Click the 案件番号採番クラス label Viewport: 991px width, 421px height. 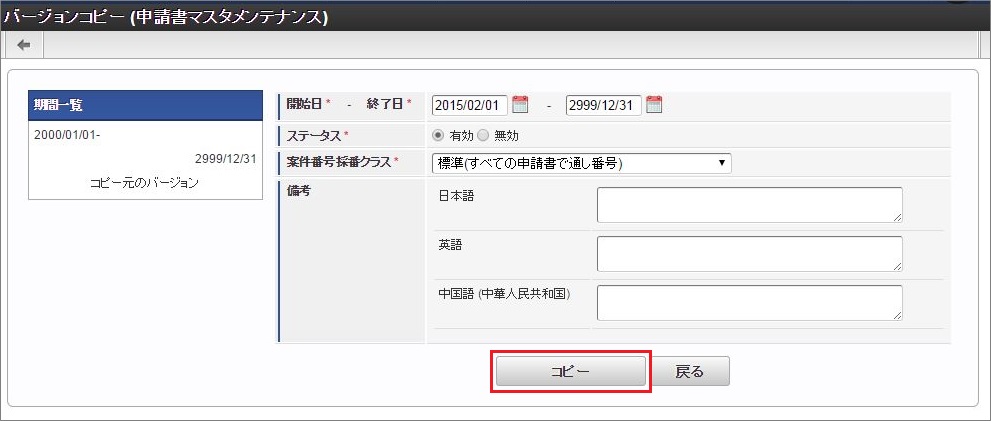click(339, 162)
